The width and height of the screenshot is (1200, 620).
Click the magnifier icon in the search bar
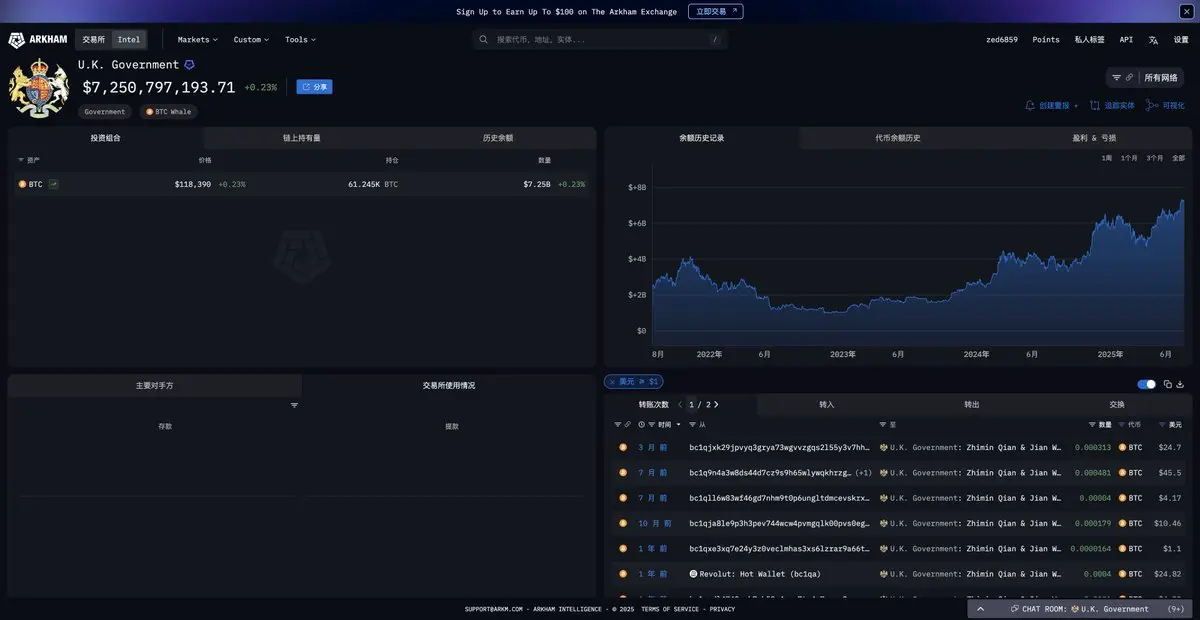pyautogui.click(x=484, y=40)
